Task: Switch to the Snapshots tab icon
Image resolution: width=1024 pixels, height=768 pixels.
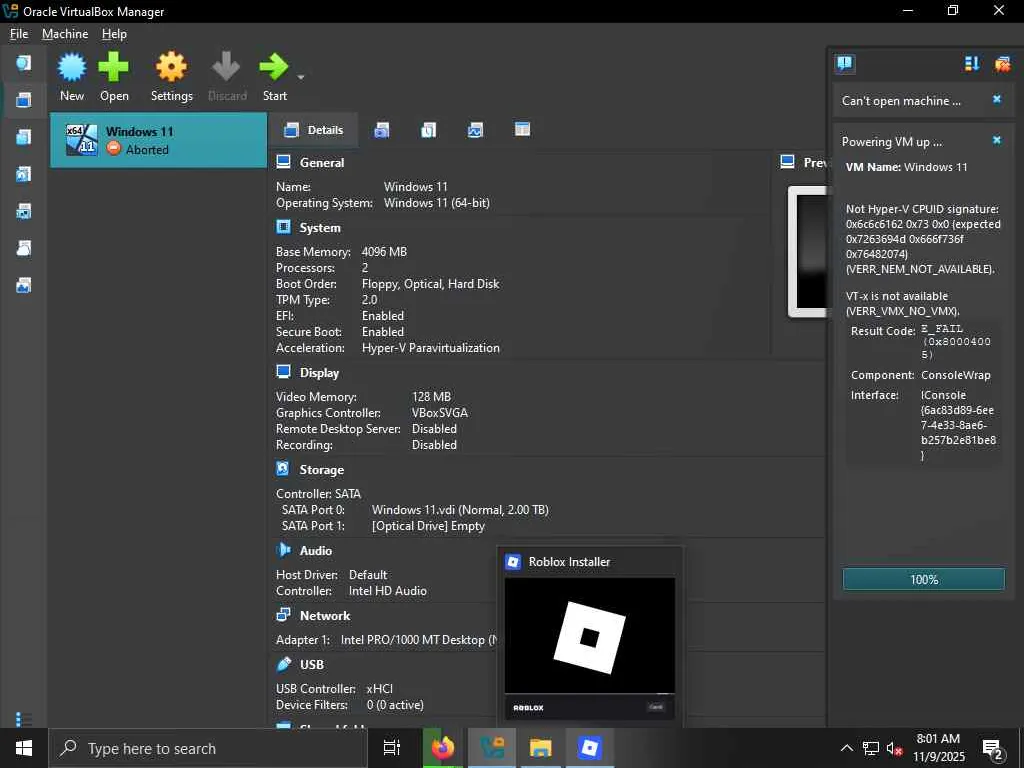Action: point(381,130)
